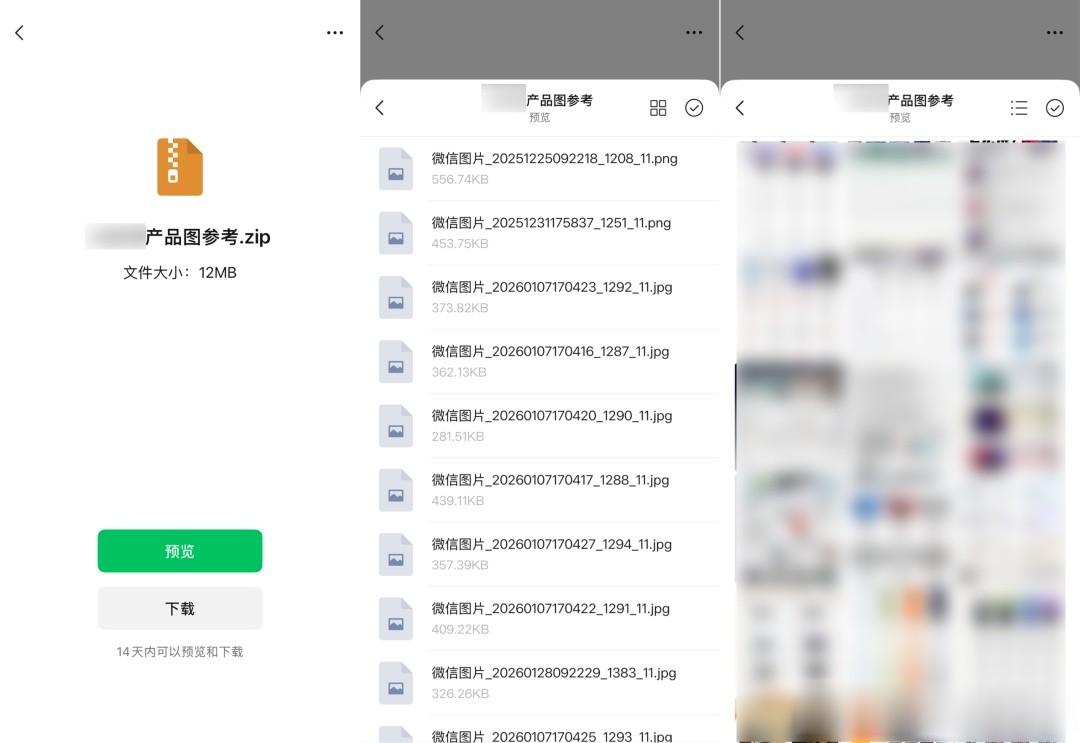Click the 产品图参考.zip file name
Viewport: 1080px width, 743px height.
pyautogui.click(x=208, y=237)
